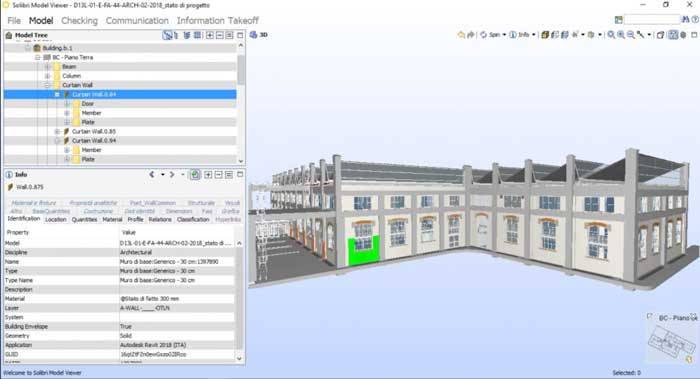This screenshot has height=379, width=700.
Task: Click Expand All icon in Model Tree header
Action: point(209,35)
